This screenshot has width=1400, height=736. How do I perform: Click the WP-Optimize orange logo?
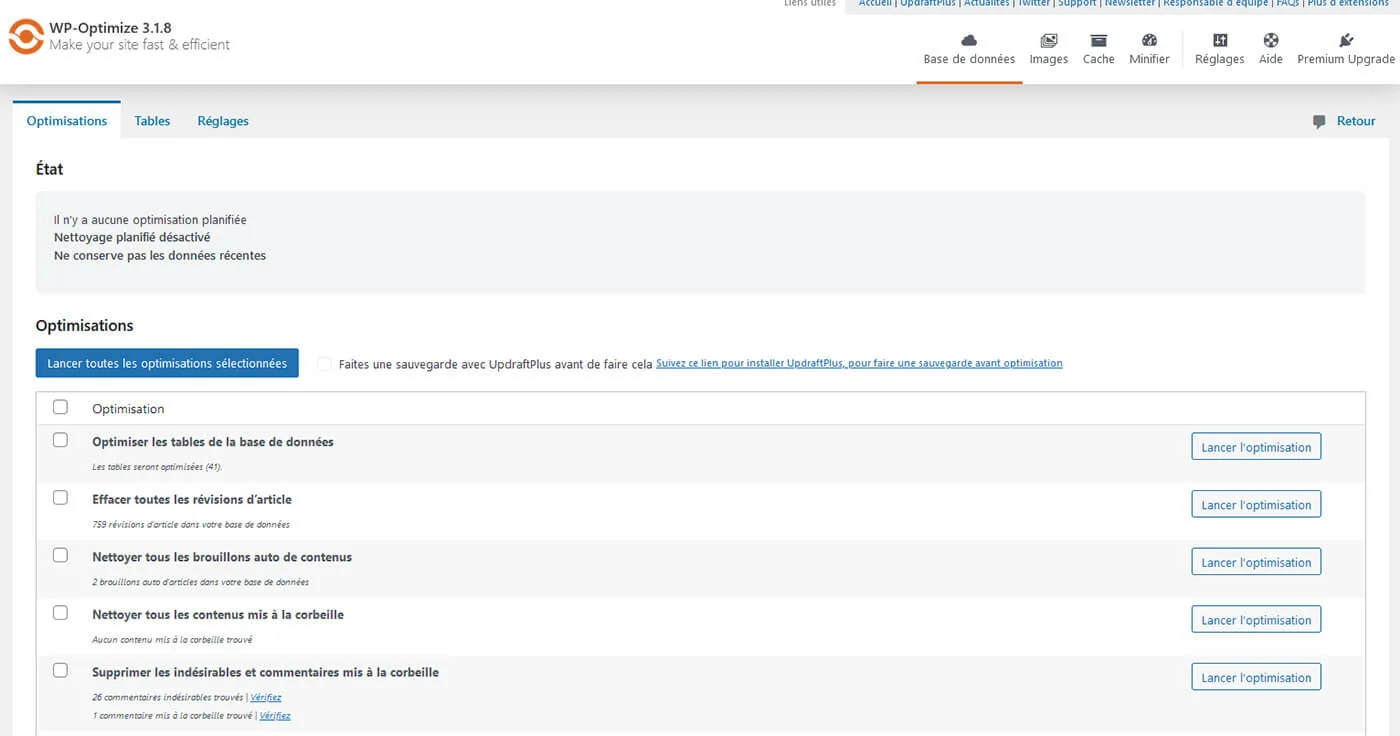tap(26, 36)
